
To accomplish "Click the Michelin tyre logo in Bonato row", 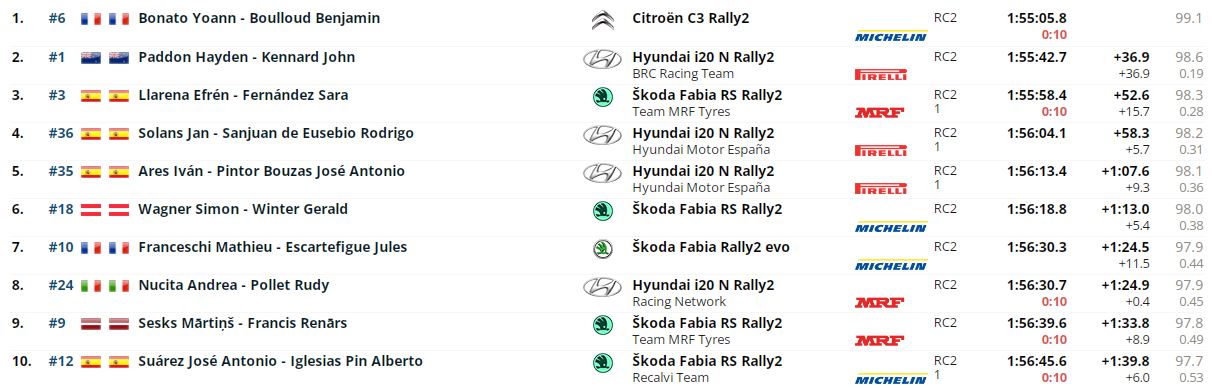I will (890, 36).
